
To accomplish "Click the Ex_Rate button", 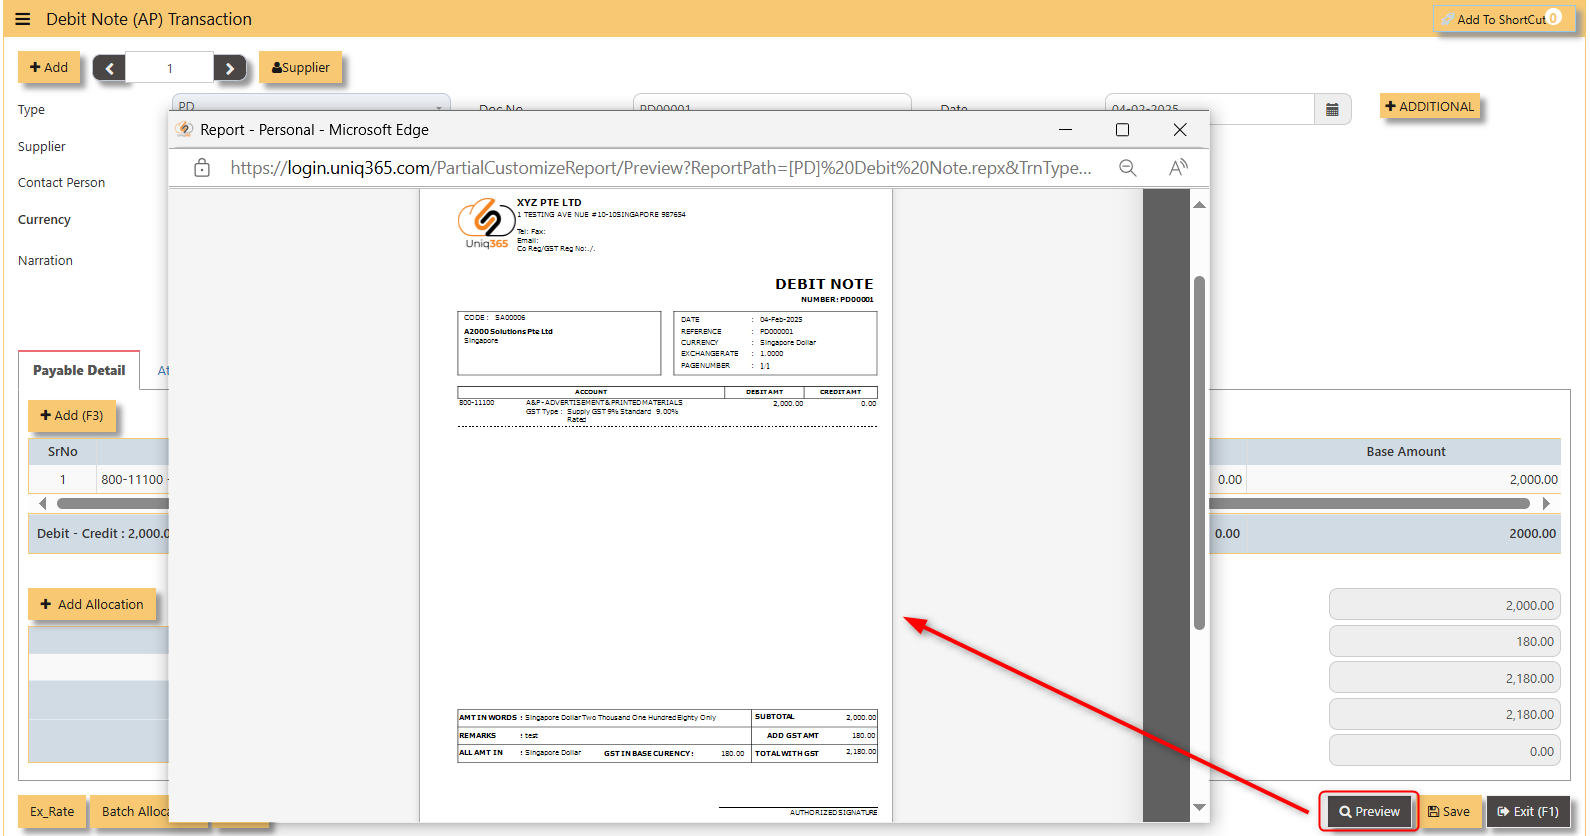I will click(x=51, y=811).
